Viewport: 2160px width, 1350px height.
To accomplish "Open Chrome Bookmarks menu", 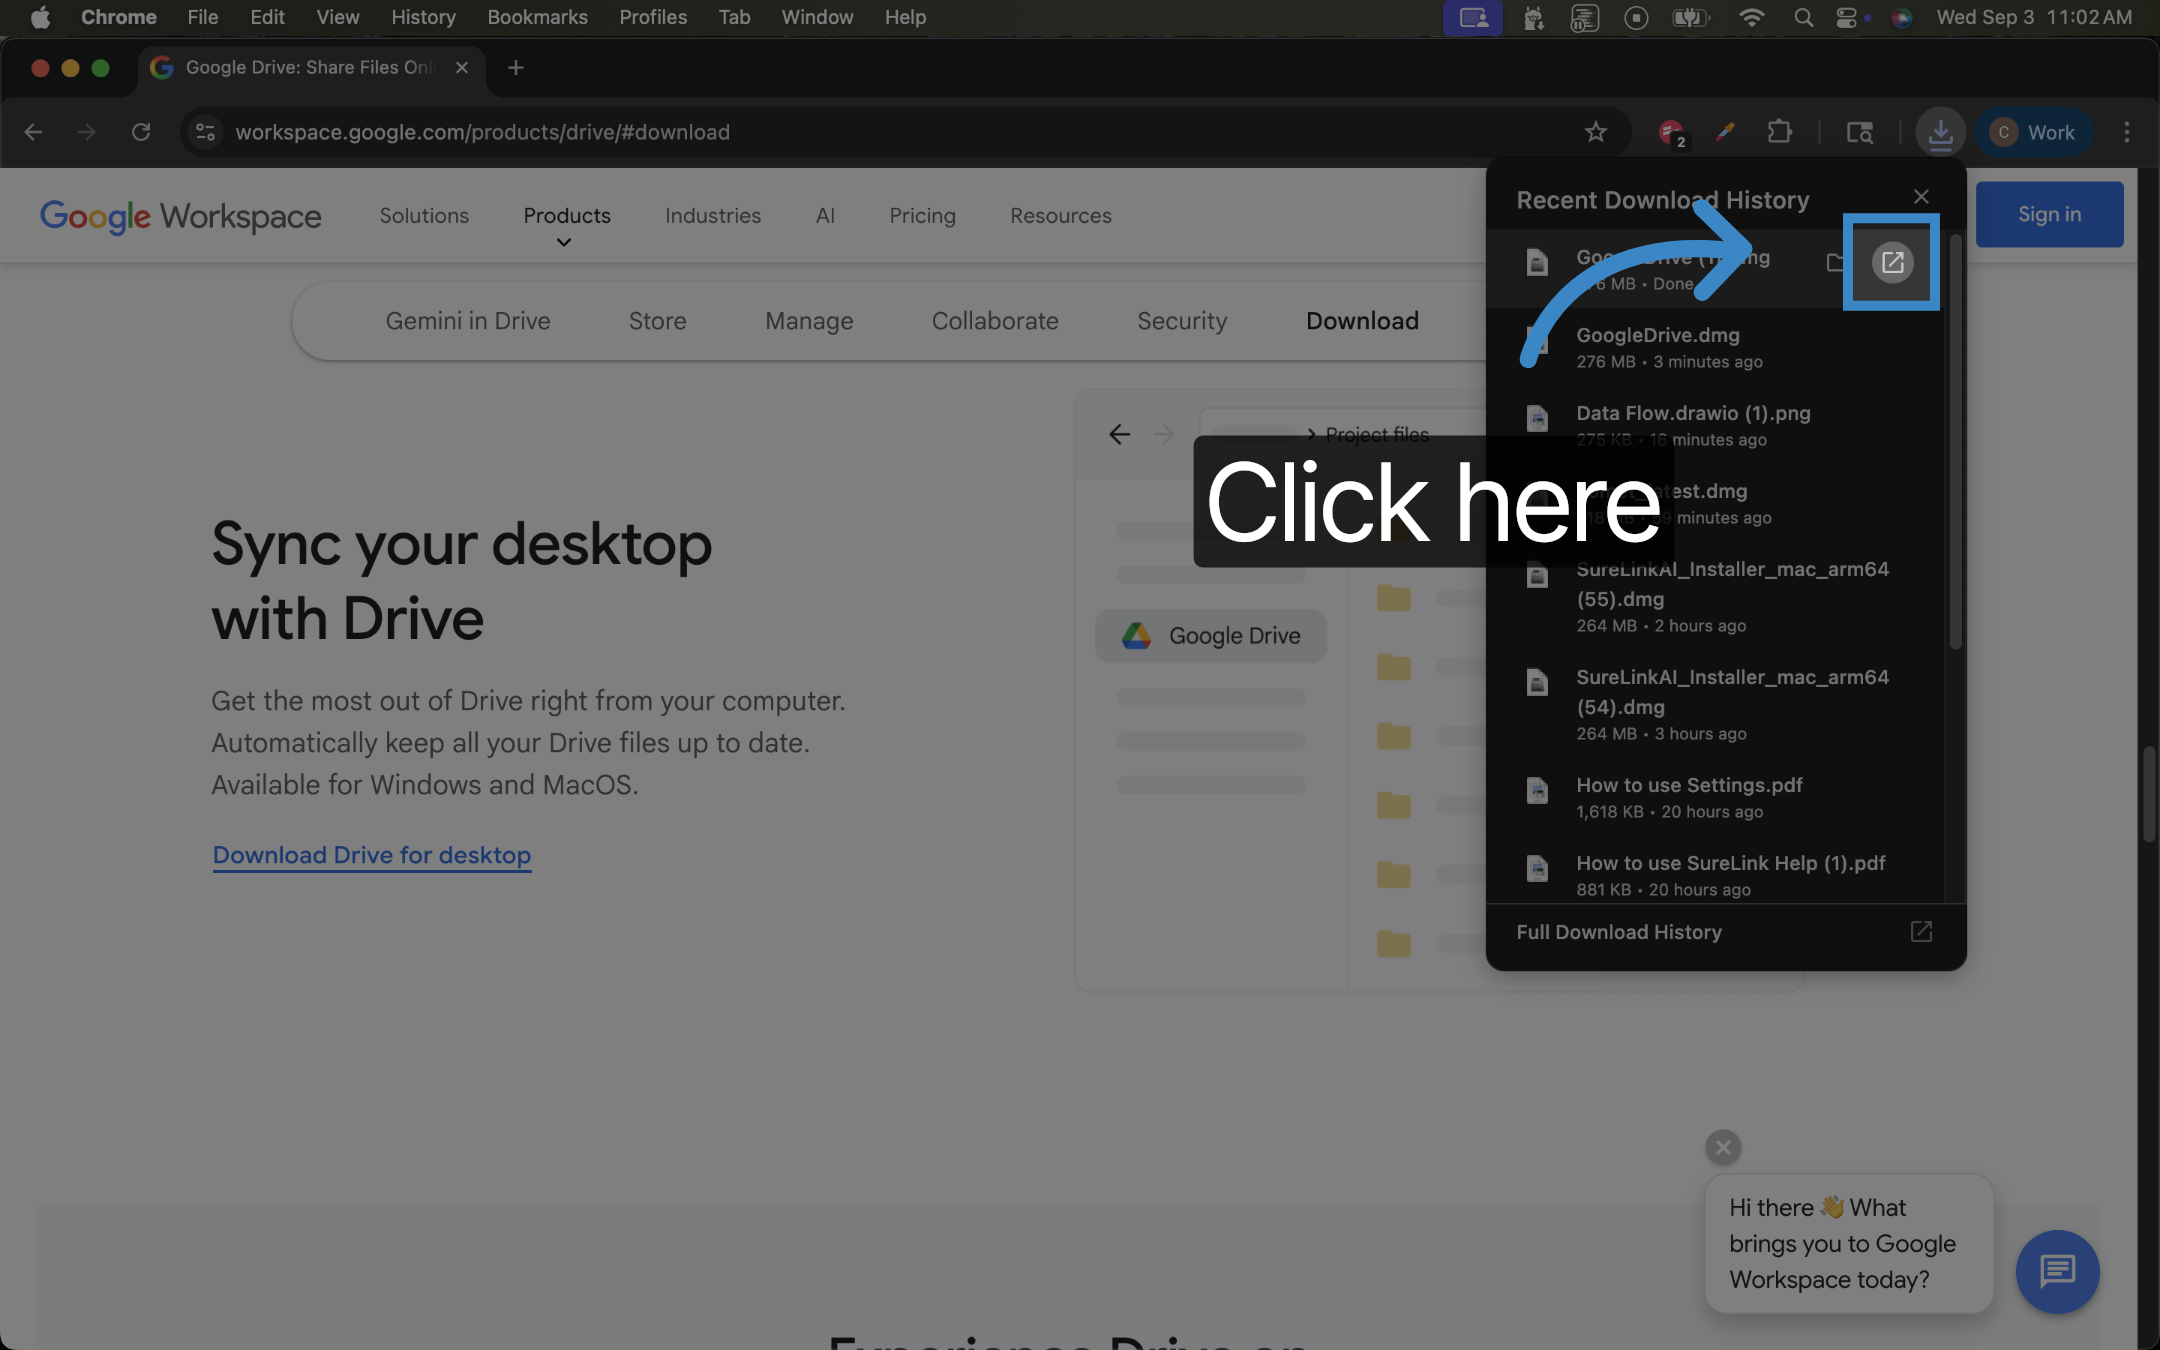I will click(537, 17).
